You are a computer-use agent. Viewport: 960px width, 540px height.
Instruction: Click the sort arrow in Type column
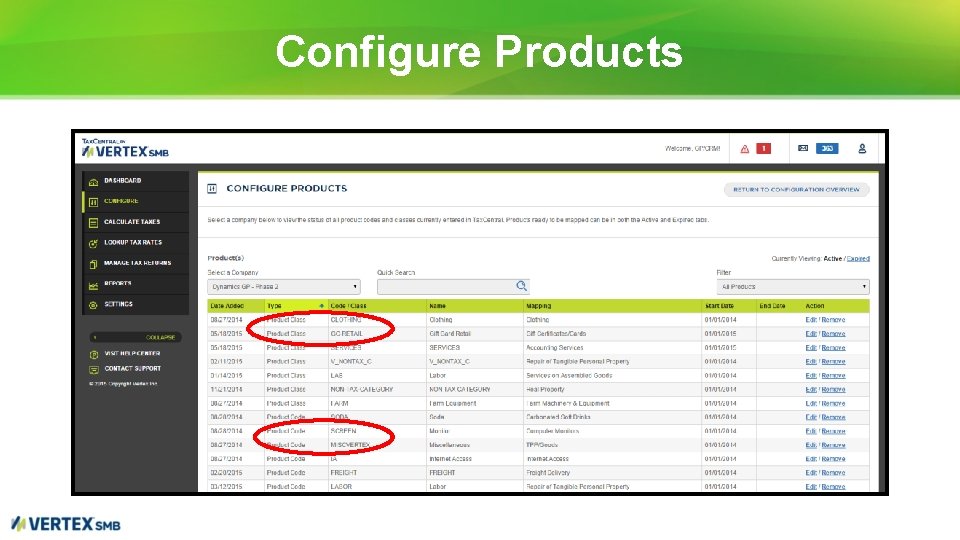click(321, 306)
